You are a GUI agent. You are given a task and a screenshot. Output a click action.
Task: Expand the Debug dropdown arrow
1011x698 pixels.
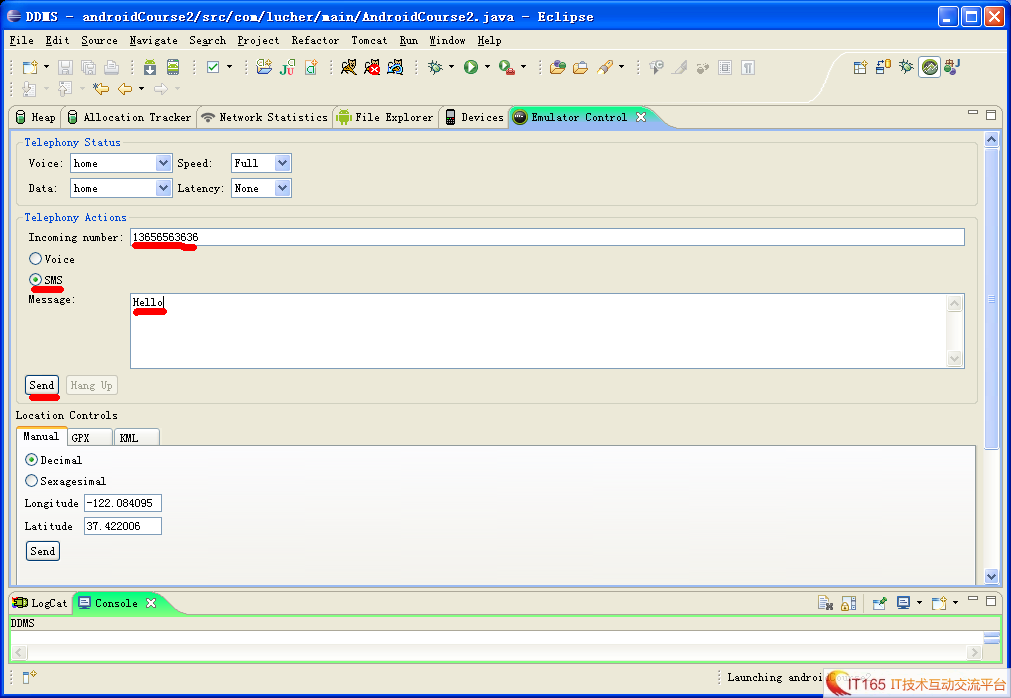coord(451,67)
